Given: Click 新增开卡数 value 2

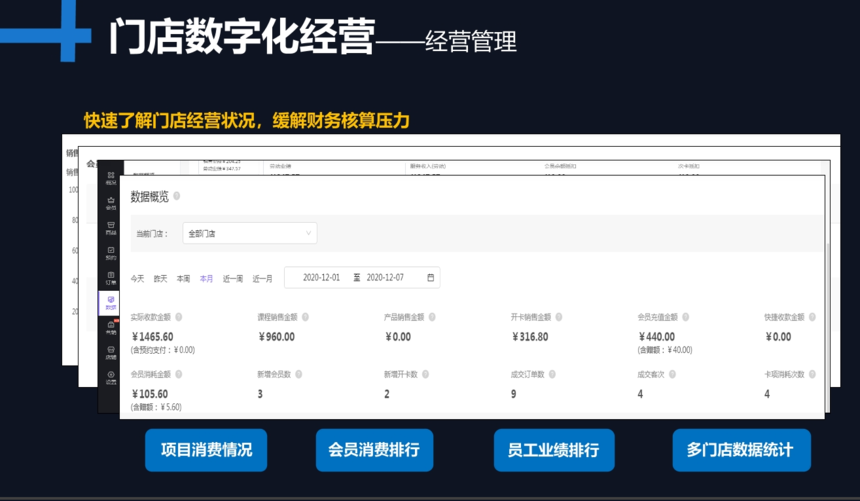Looking at the screenshot, I should pos(387,394).
